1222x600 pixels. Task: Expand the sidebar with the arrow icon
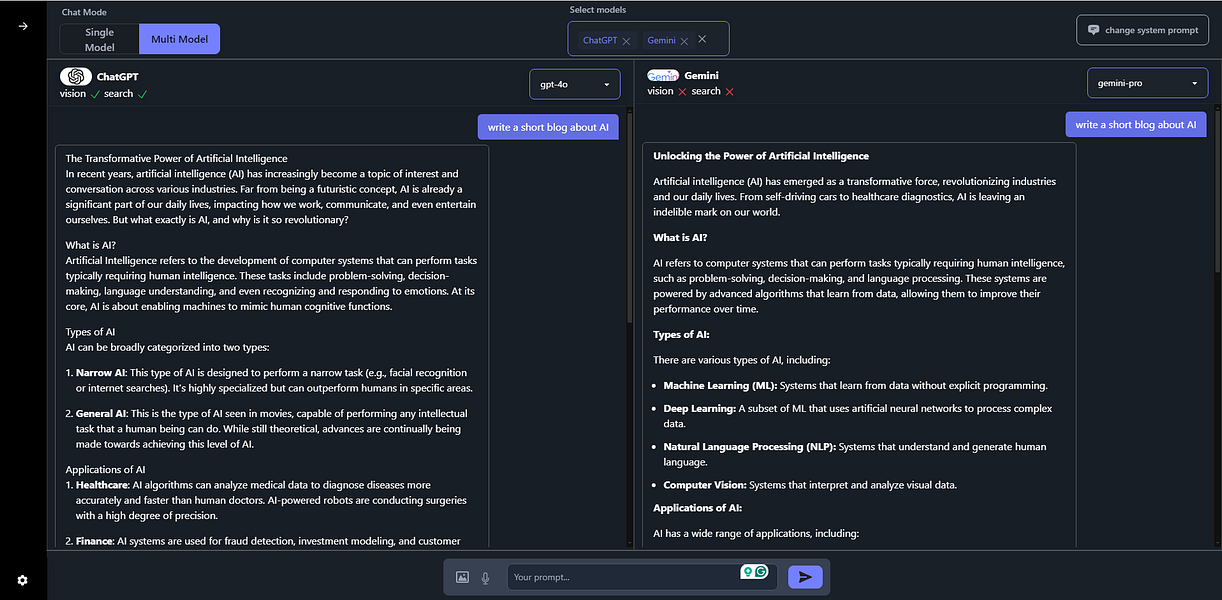coord(22,26)
